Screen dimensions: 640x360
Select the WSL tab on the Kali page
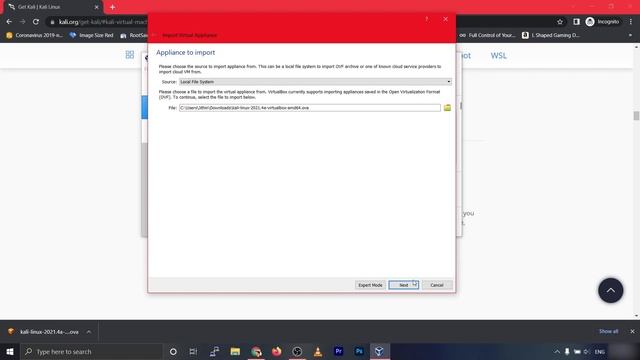498,56
